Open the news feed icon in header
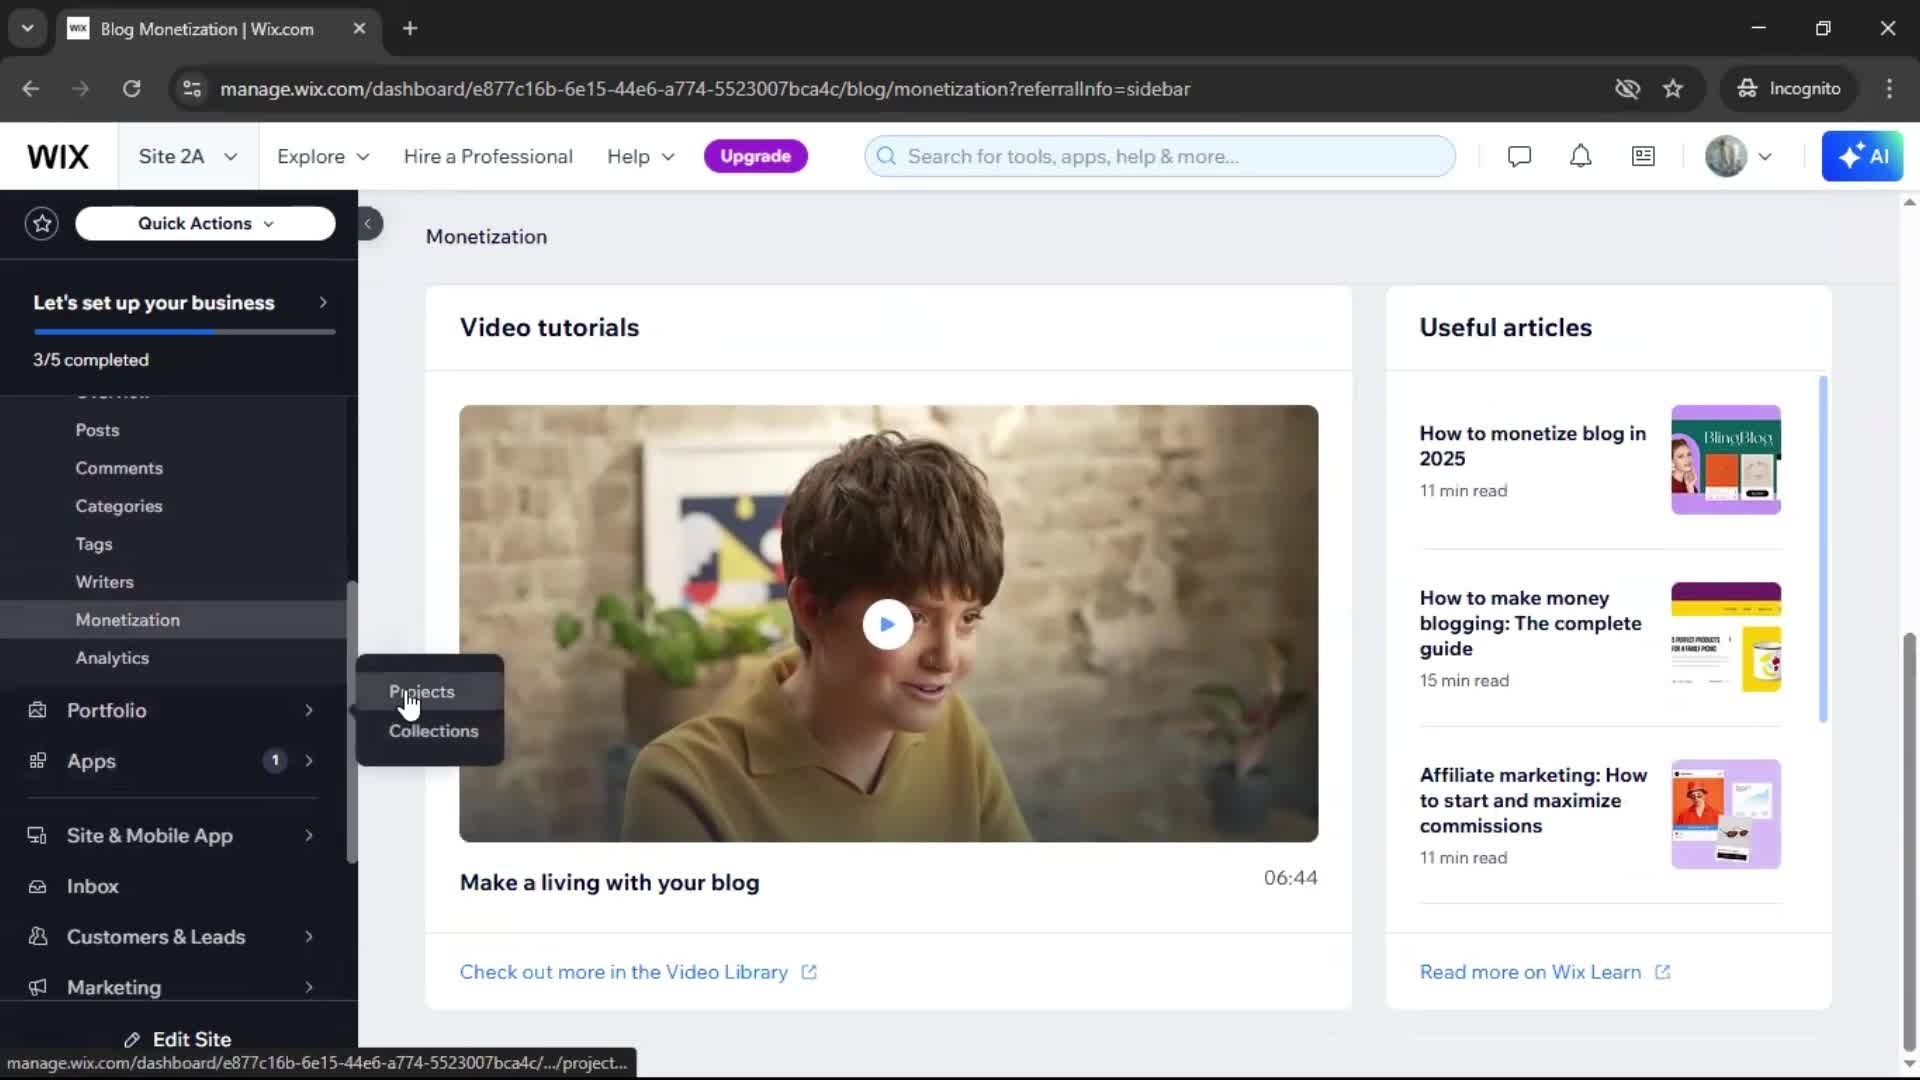The image size is (1920, 1080). tap(1643, 156)
